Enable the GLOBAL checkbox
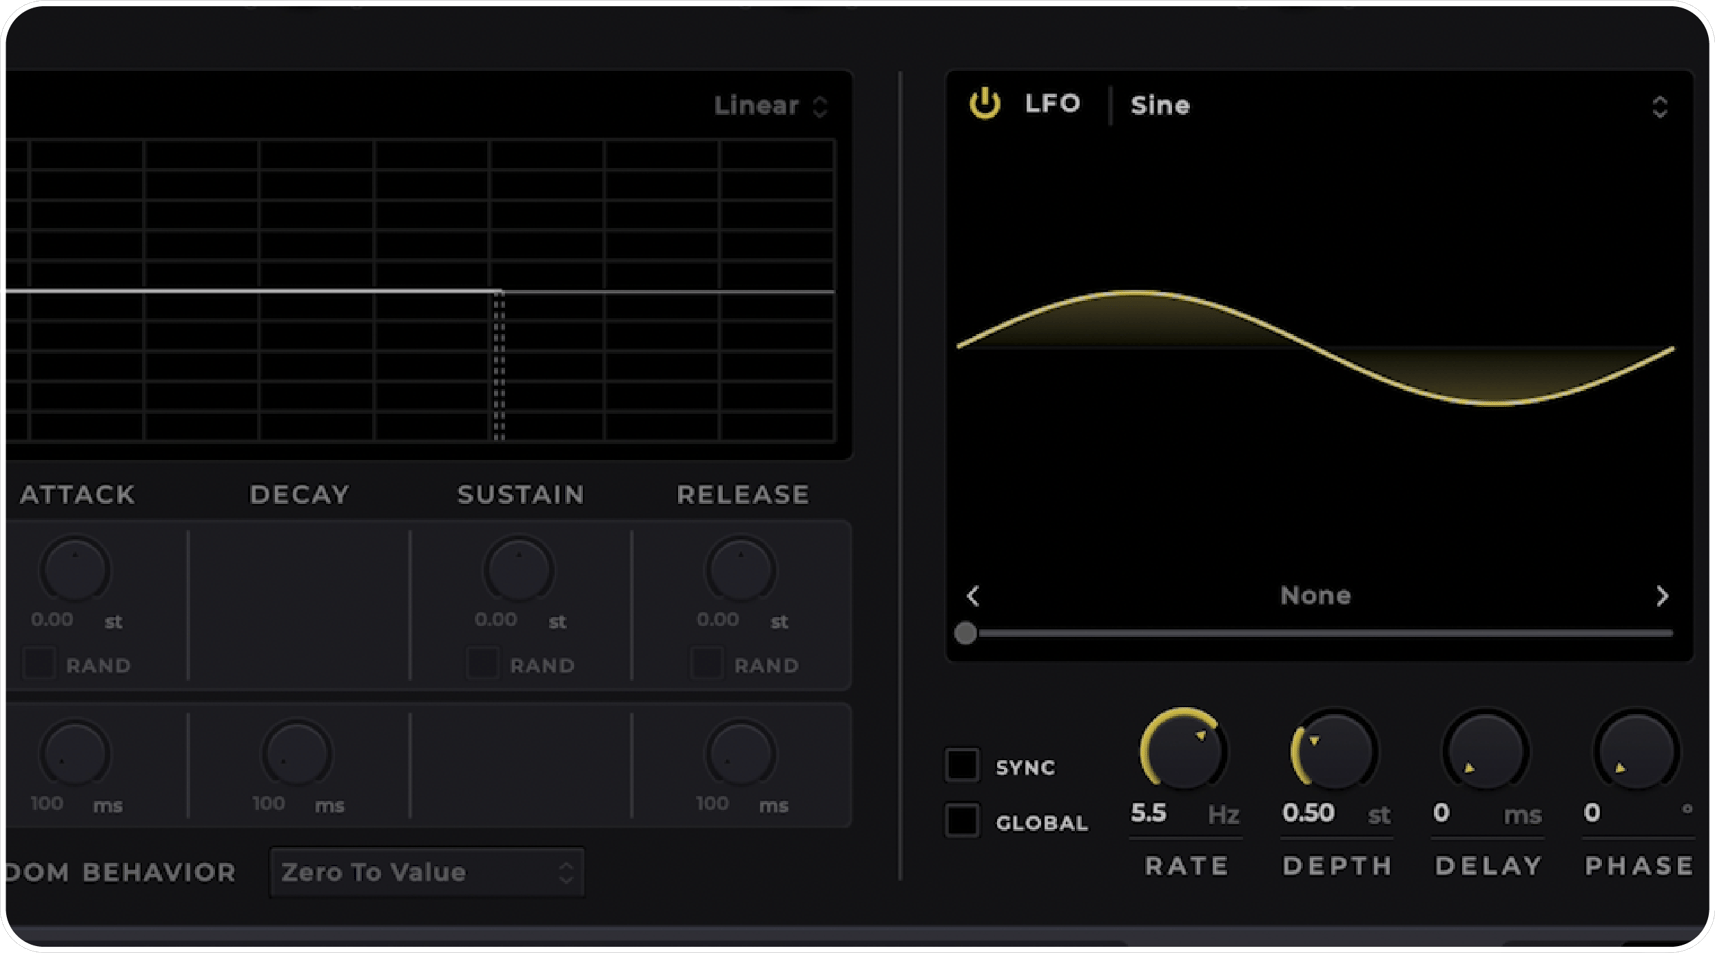 [962, 820]
